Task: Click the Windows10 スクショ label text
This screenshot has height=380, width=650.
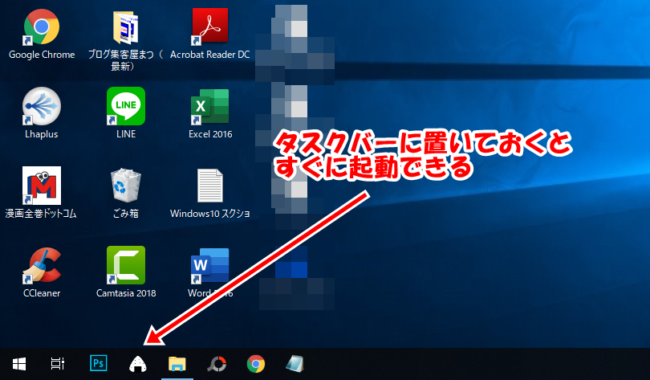Action: tap(210, 214)
